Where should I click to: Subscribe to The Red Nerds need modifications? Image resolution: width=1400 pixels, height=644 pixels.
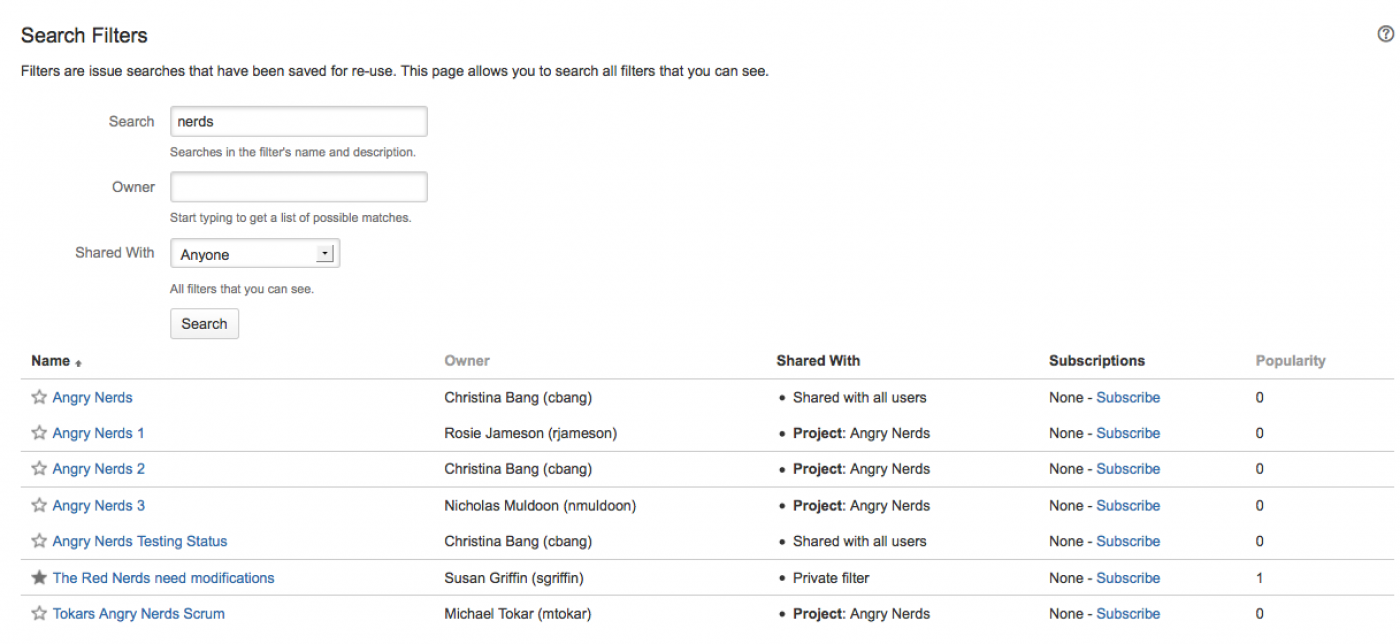[x=1128, y=578]
